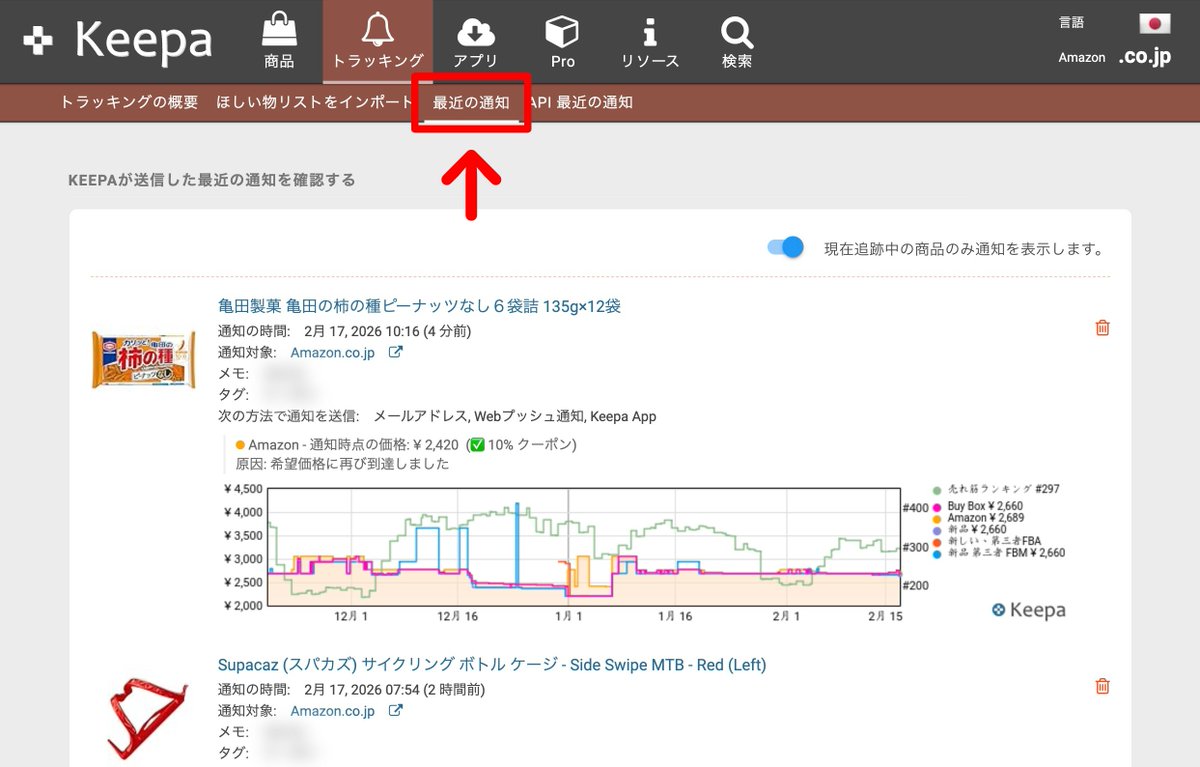Open the 言語 language setting

1071,23
